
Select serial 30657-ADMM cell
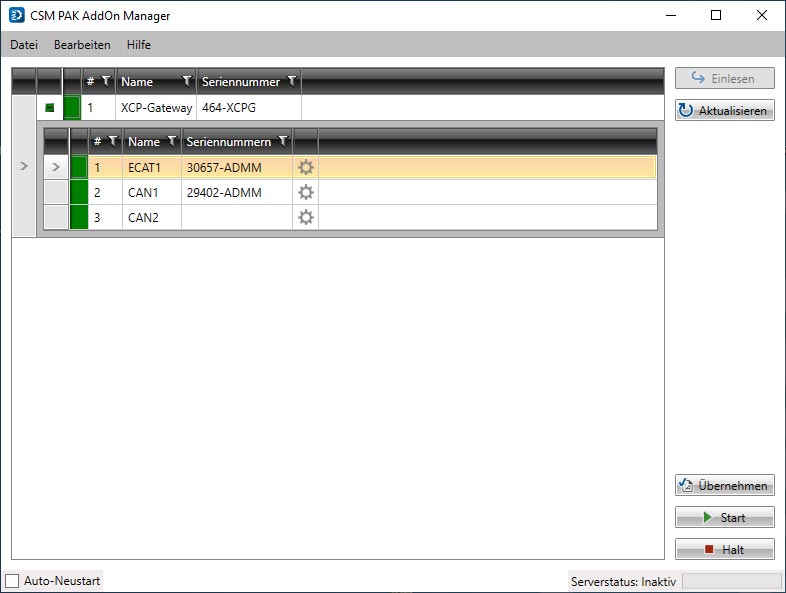coord(237,167)
